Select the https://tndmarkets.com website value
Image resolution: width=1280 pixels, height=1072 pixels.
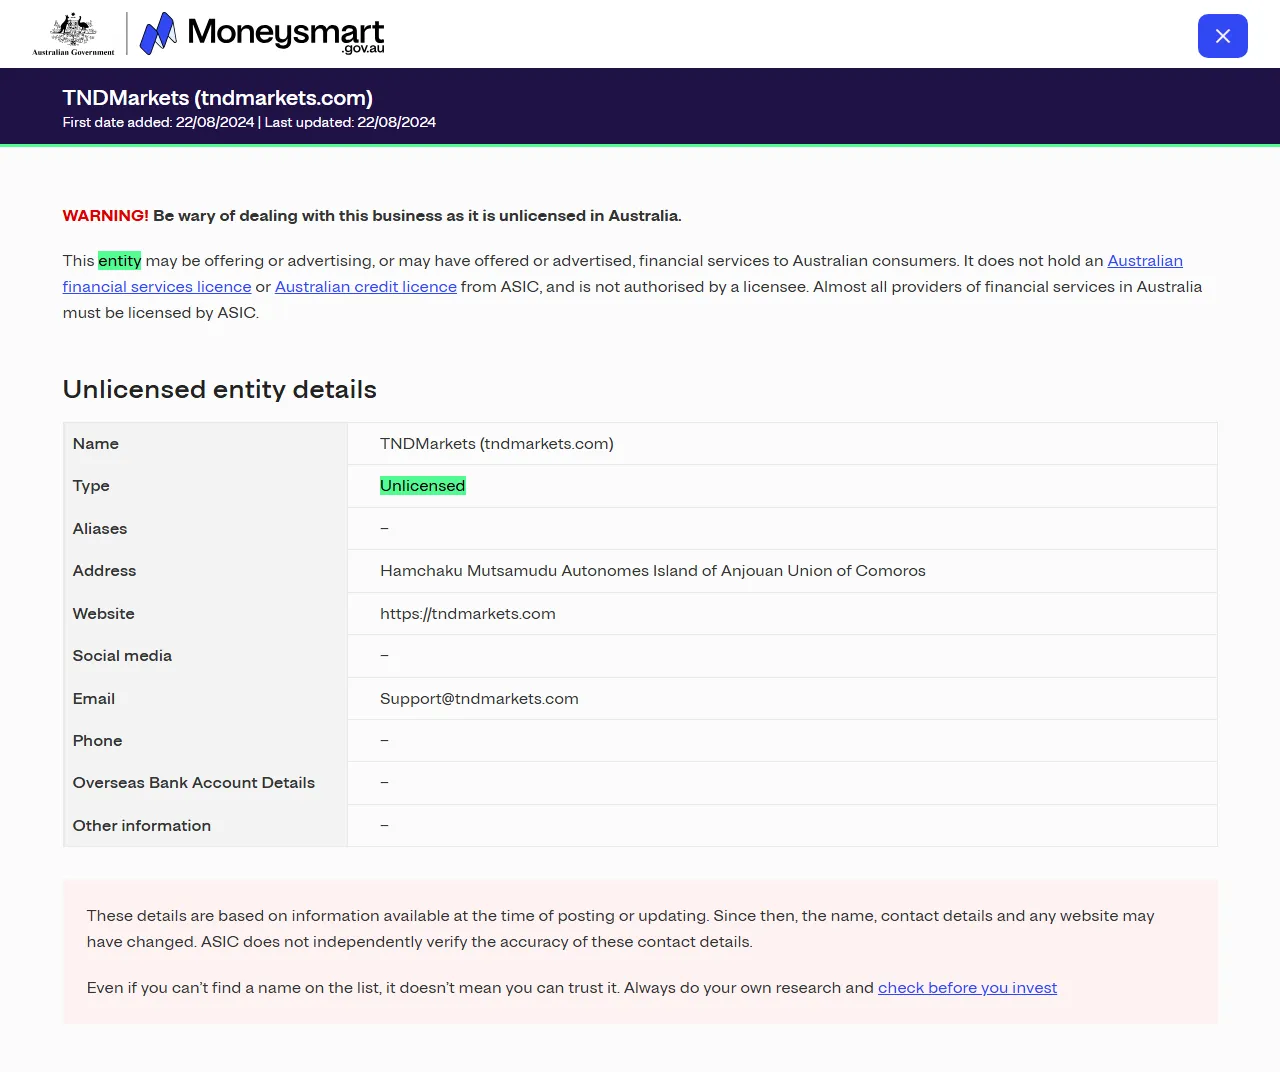(468, 614)
